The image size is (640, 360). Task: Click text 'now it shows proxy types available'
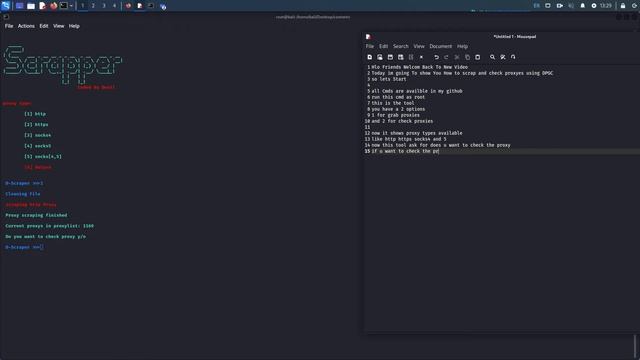pyautogui.click(x=417, y=133)
